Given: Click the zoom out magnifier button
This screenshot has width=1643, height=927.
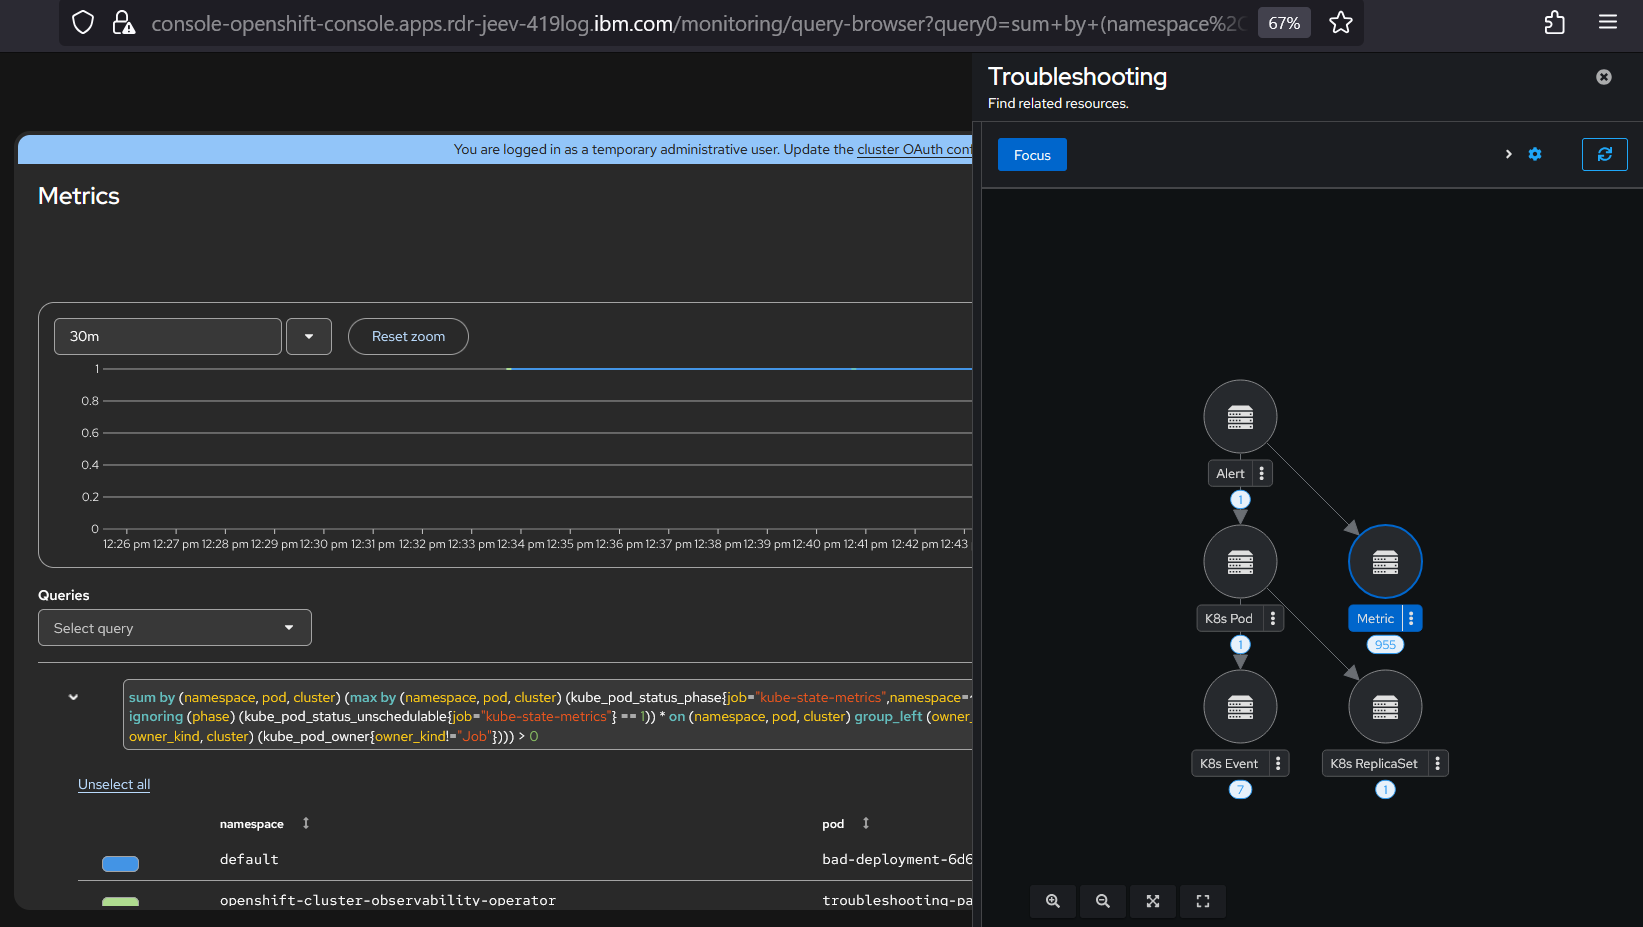Looking at the screenshot, I should tap(1103, 901).
